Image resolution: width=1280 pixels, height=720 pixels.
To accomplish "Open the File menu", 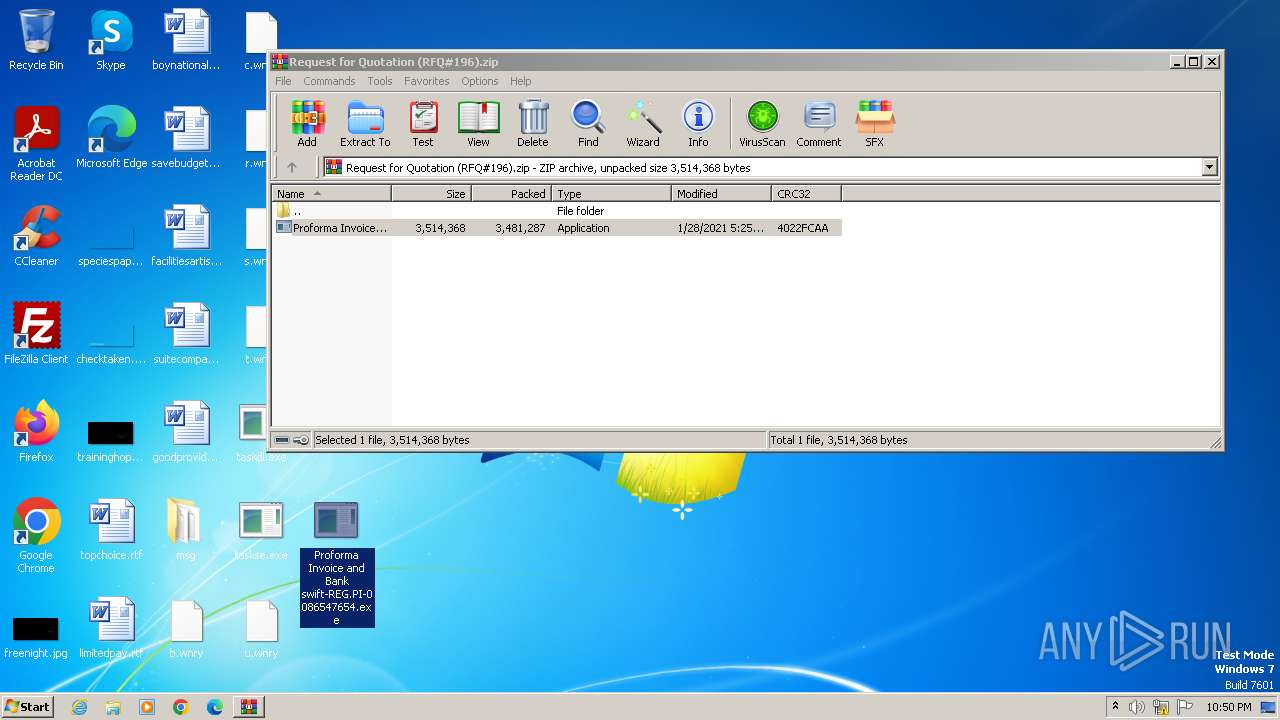I will tap(283, 81).
